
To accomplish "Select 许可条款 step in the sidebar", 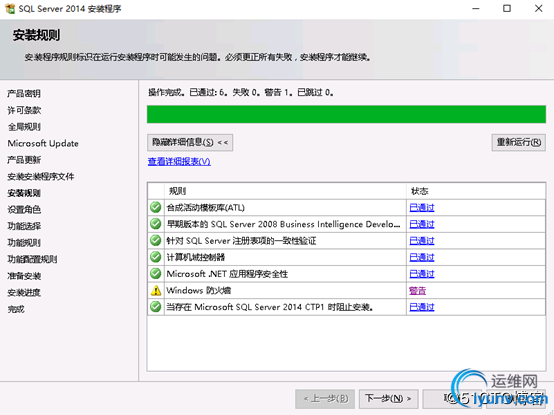I will tap(24, 110).
